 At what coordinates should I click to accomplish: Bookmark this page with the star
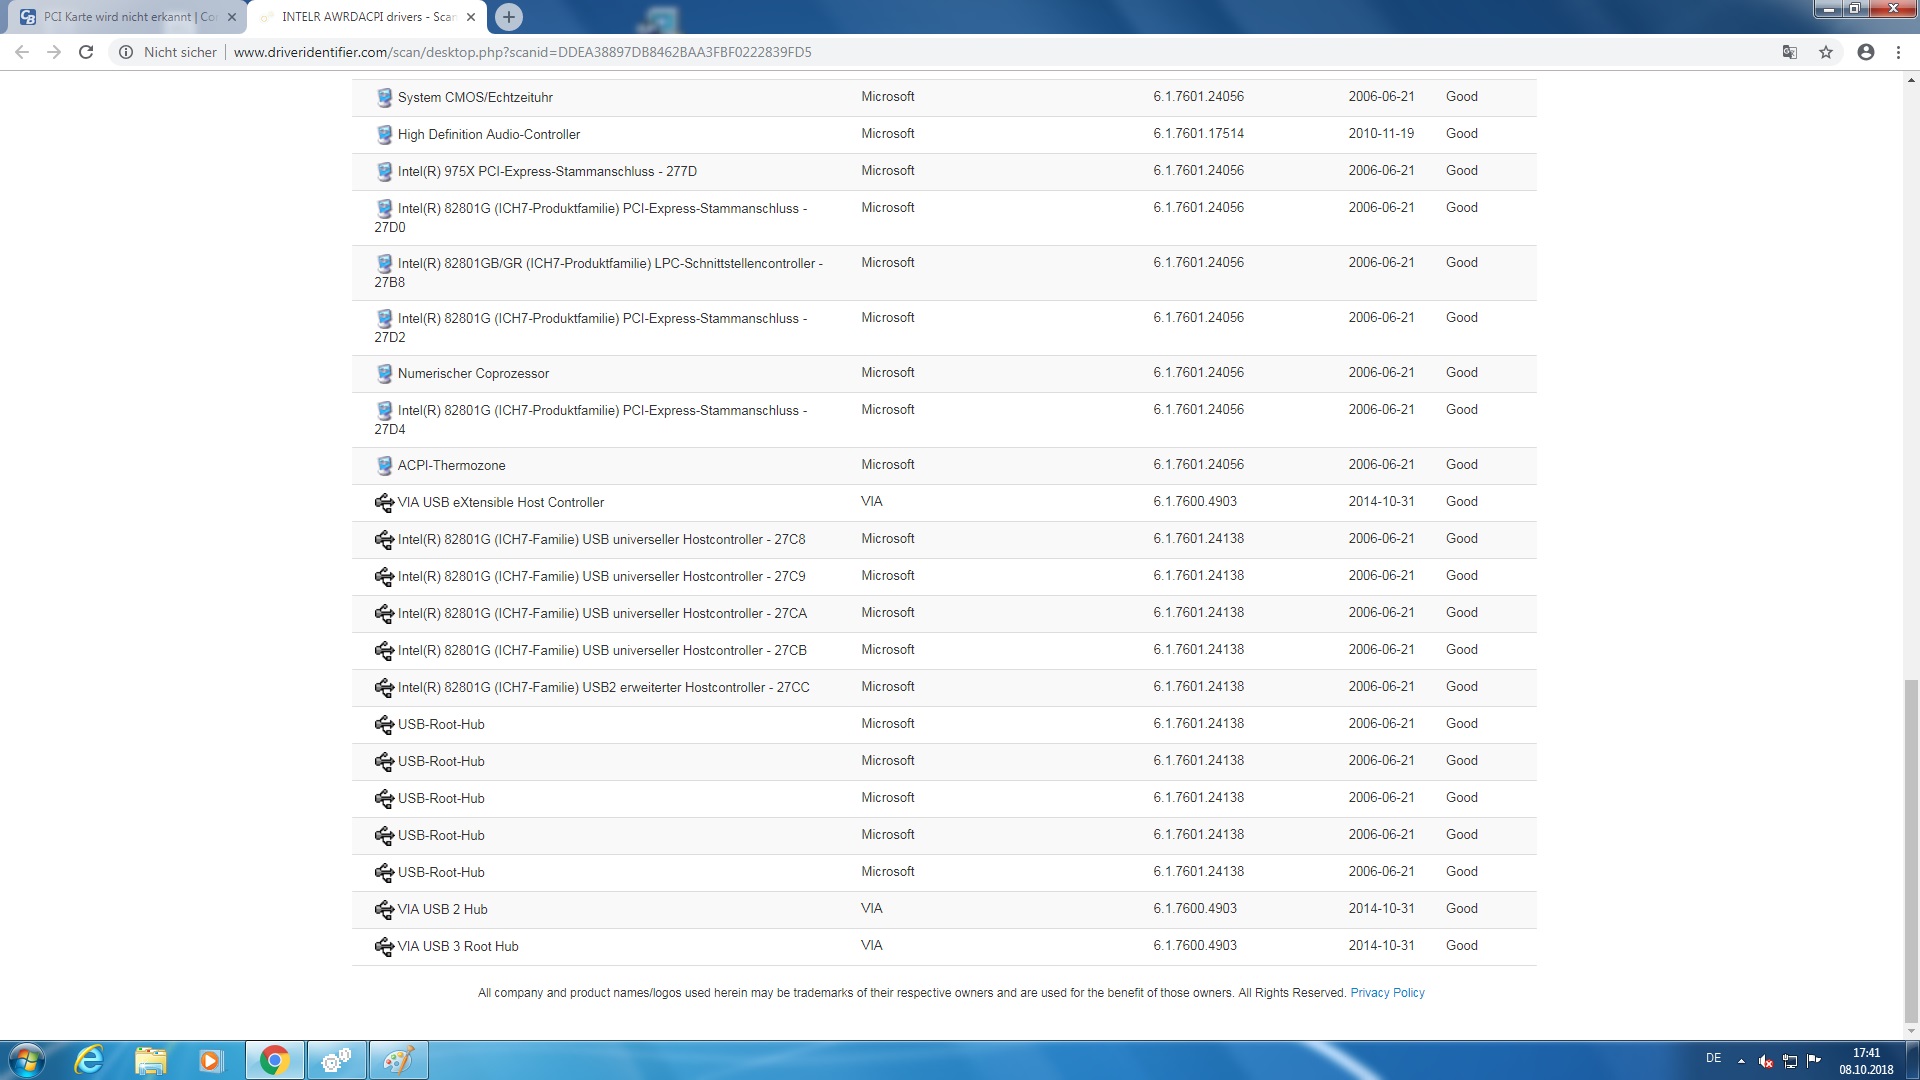pyautogui.click(x=1826, y=52)
